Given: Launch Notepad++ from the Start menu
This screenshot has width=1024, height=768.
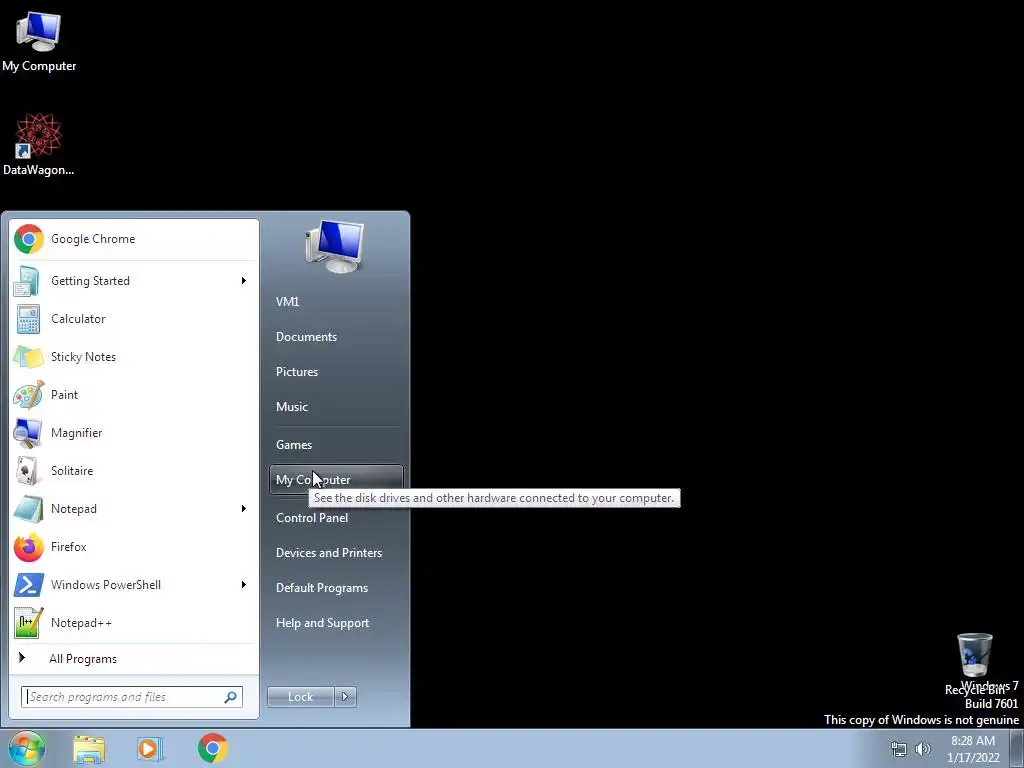Looking at the screenshot, I should click(x=134, y=622).
